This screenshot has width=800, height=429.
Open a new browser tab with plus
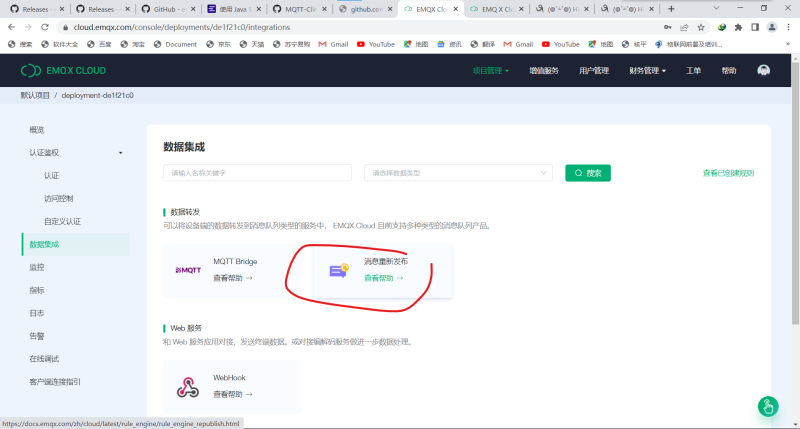671,9
